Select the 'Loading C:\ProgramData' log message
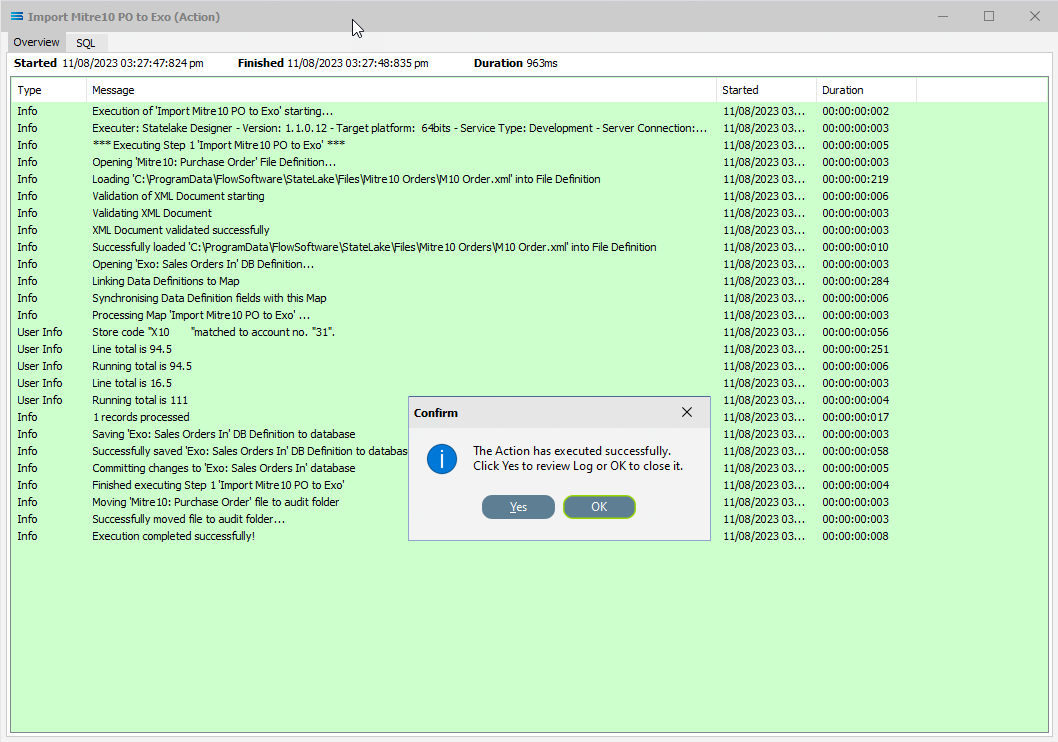1058x742 pixels. click(529, 179)
